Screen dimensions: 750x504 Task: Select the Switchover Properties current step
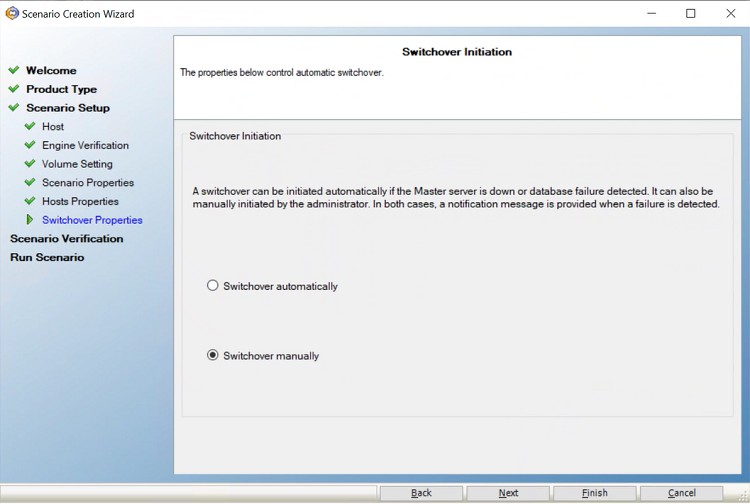tap(92, 220)
